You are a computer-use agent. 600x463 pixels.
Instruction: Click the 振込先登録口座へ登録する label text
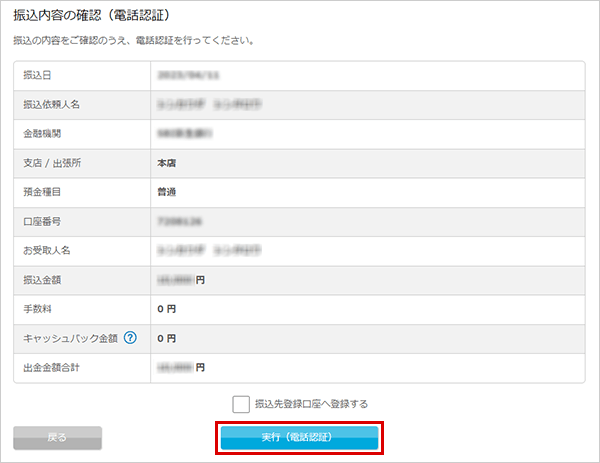point(311,404)
